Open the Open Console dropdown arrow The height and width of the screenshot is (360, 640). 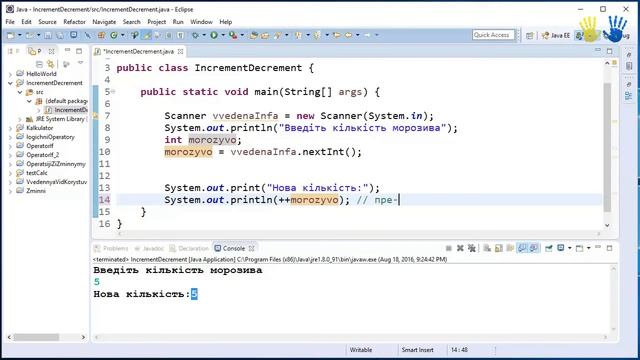tap(588, 248)
